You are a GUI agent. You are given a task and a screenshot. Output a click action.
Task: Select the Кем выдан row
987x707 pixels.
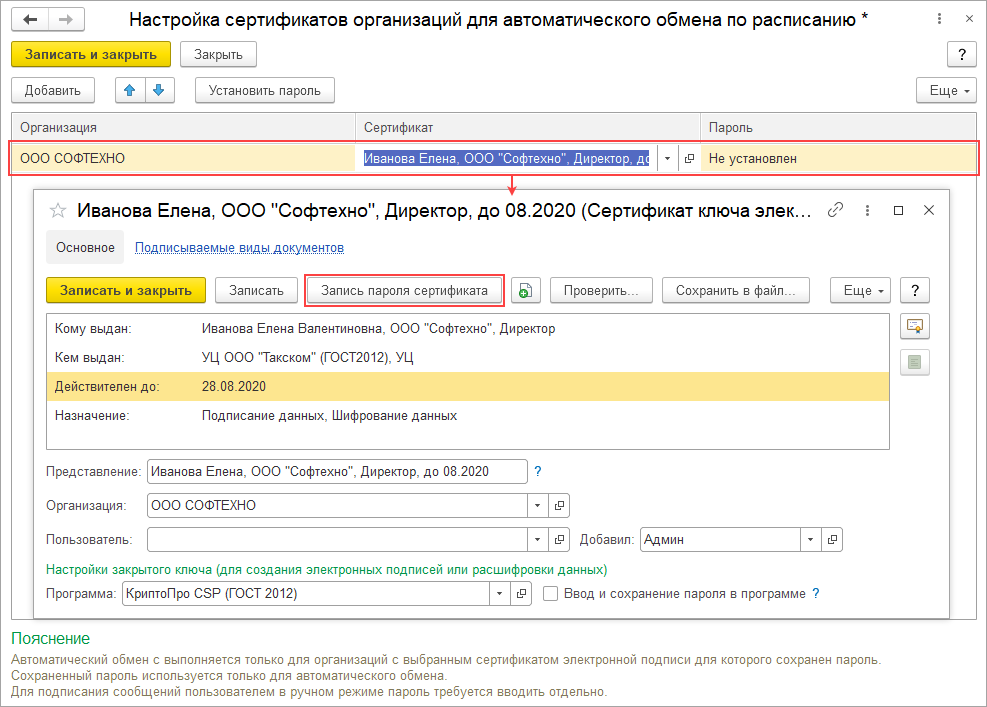tap(468, 358)
